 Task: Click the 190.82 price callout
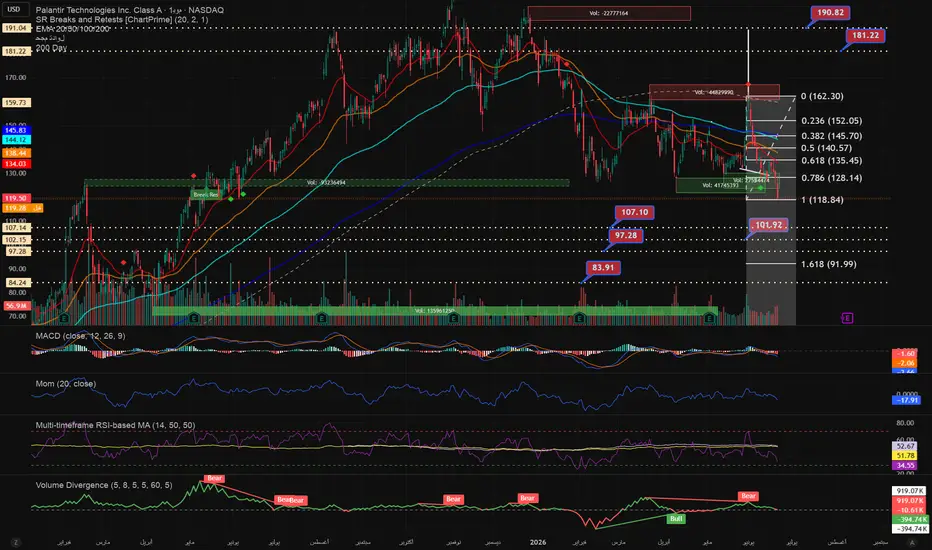pos(830,12)
